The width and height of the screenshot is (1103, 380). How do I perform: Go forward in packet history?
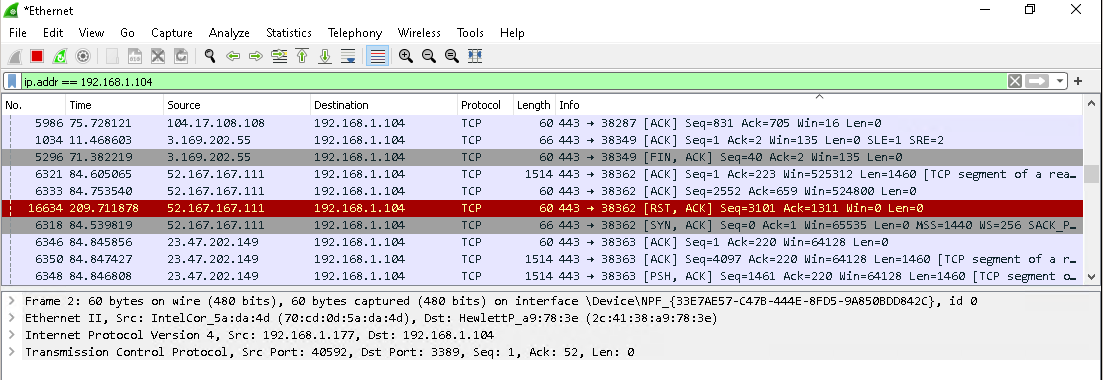pos(256,56)
